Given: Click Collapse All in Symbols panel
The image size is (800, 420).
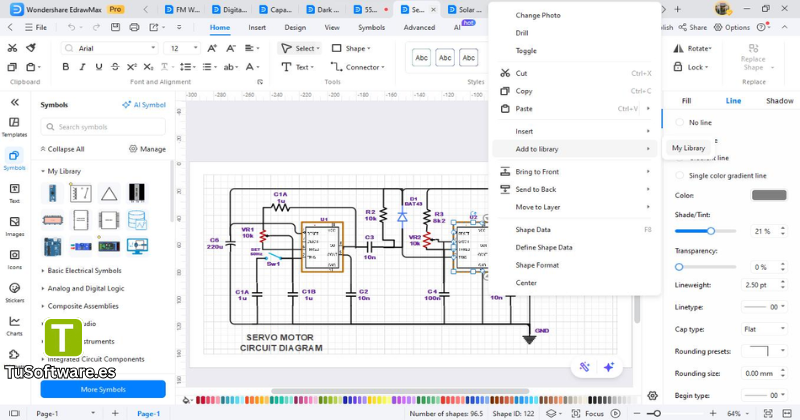Looking at the screenshot, I should point(62,149).
